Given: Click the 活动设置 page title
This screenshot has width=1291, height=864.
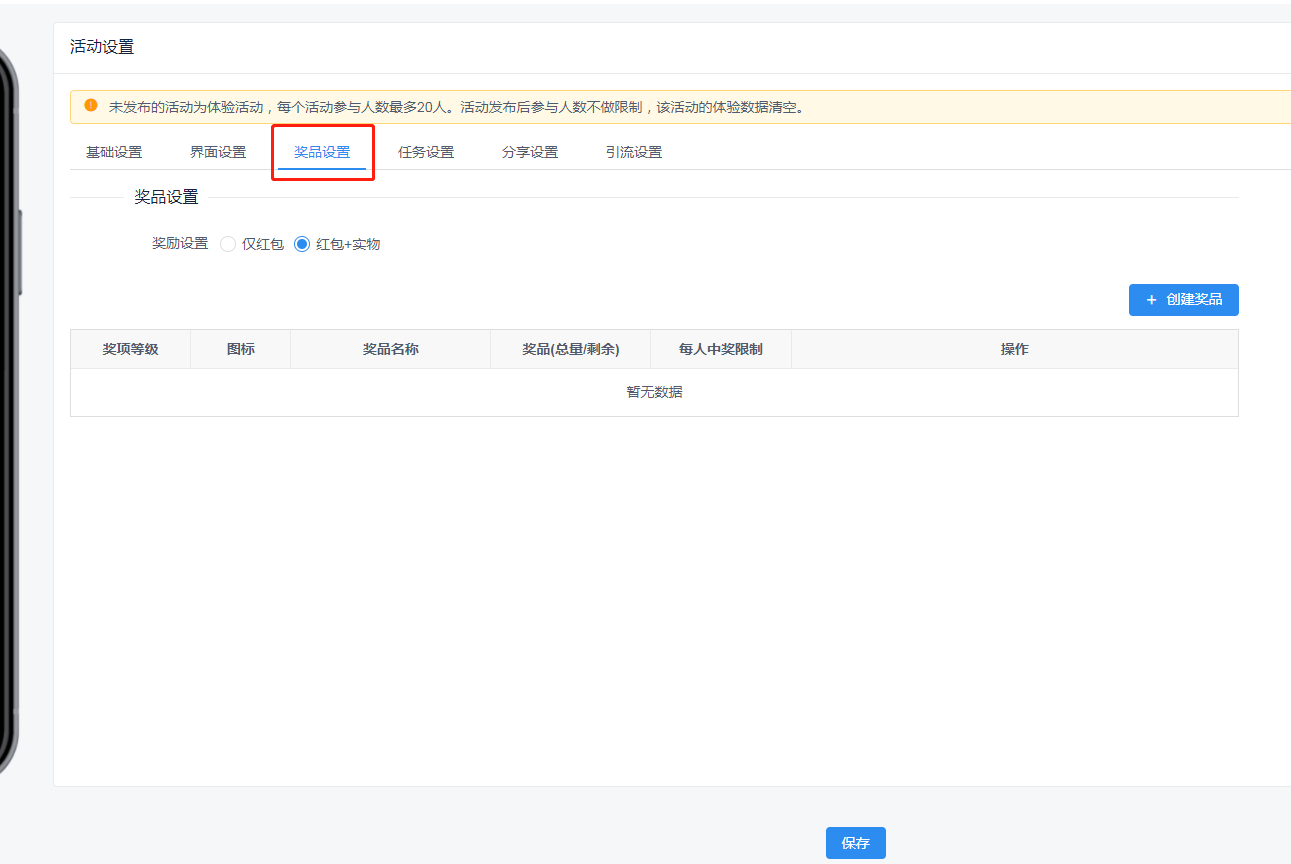Looking at the screenshot, I should tap(102, 47).
